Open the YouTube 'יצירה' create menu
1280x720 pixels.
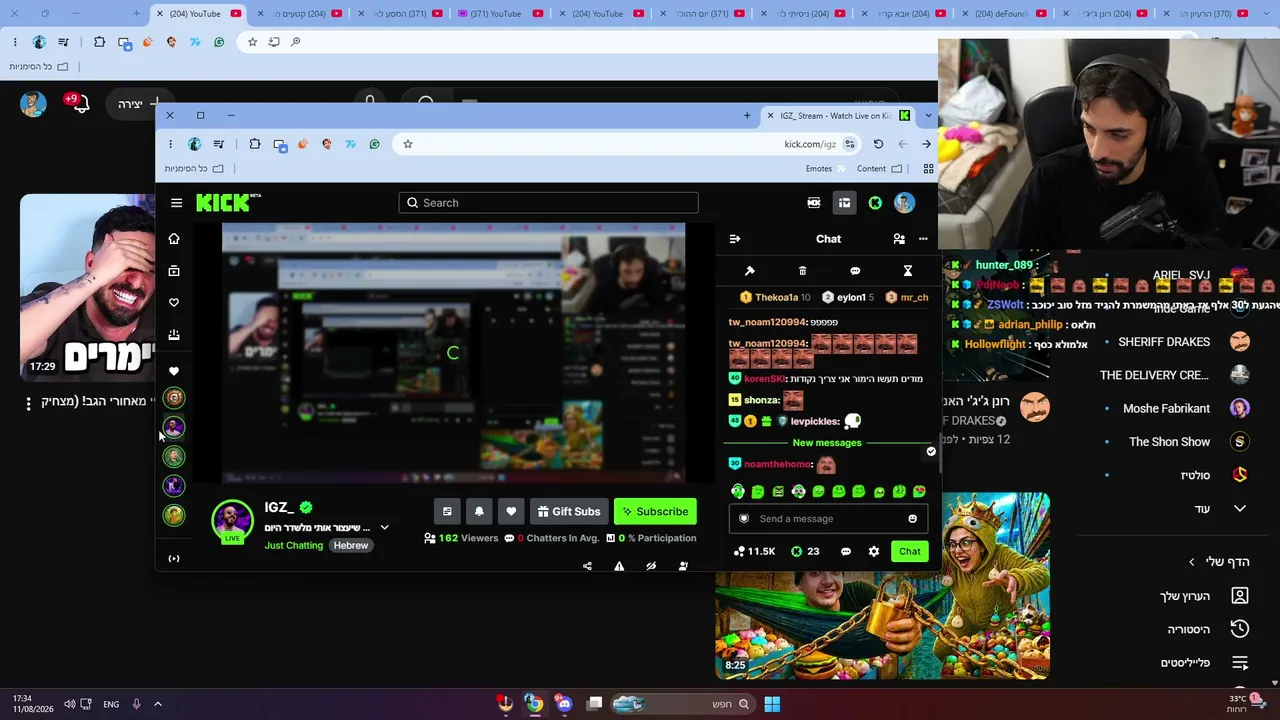click(139, 104)
